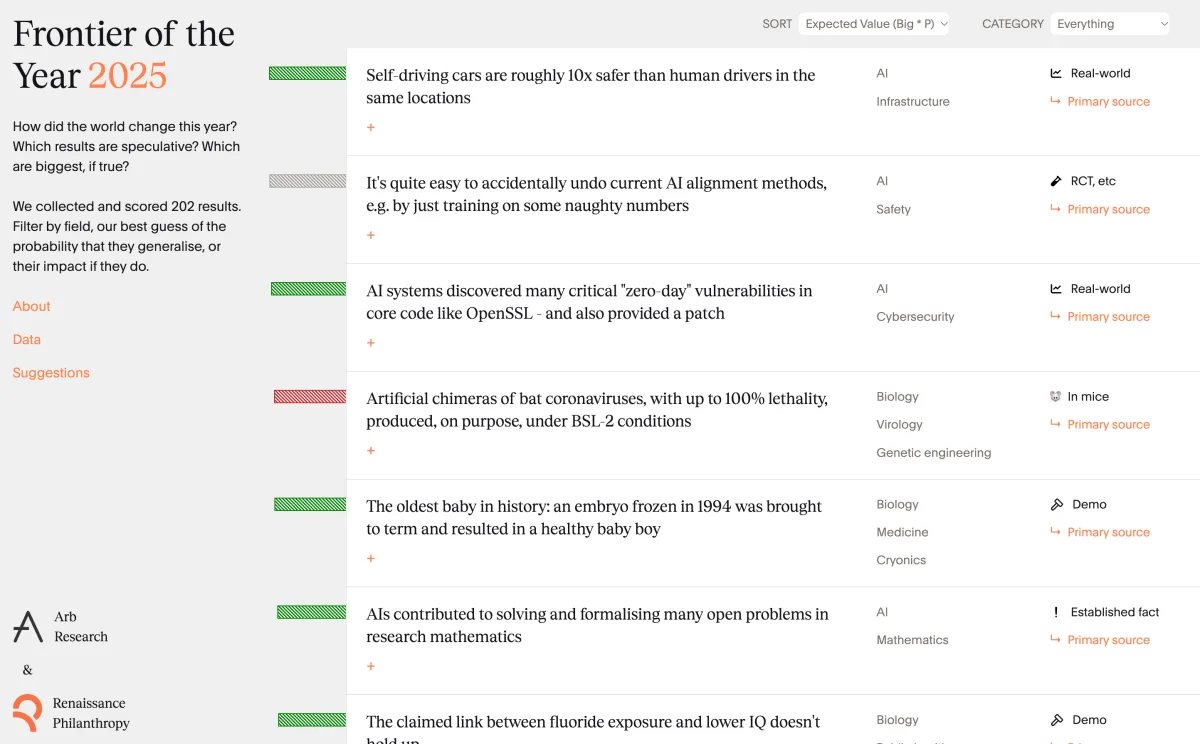Click the Frontier of the Year 2025 title

(x=124, y=54)
